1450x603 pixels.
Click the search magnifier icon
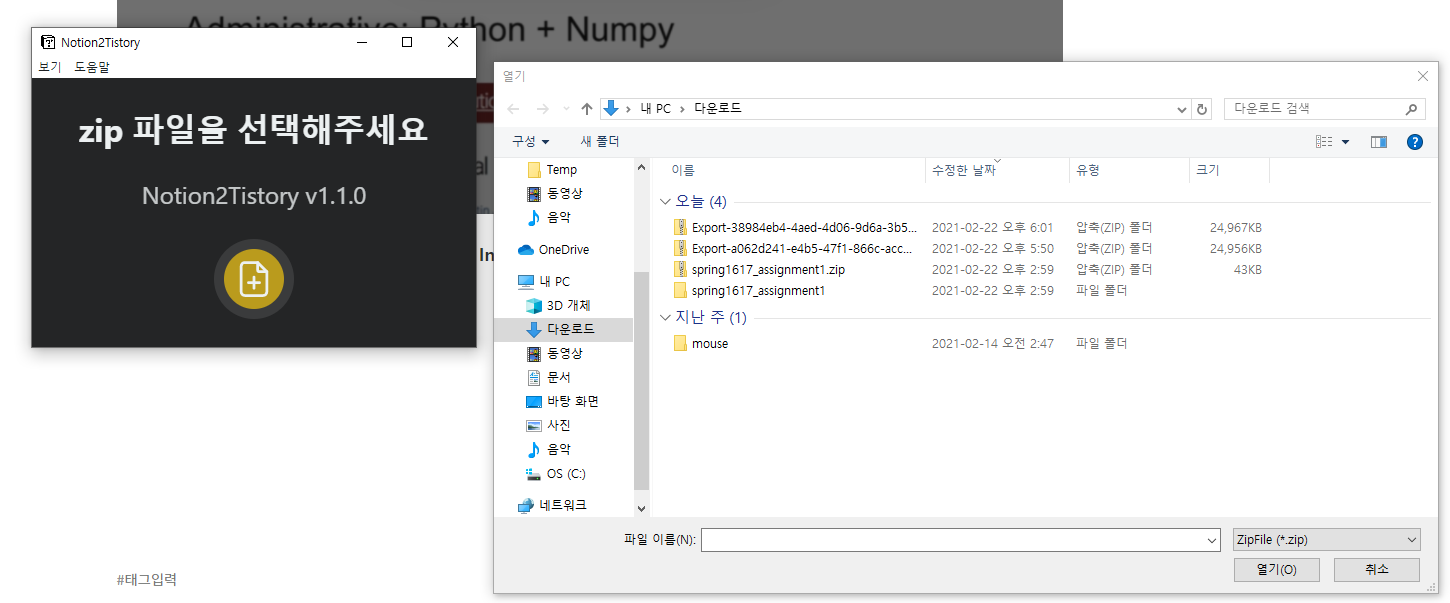(1411, 109)
